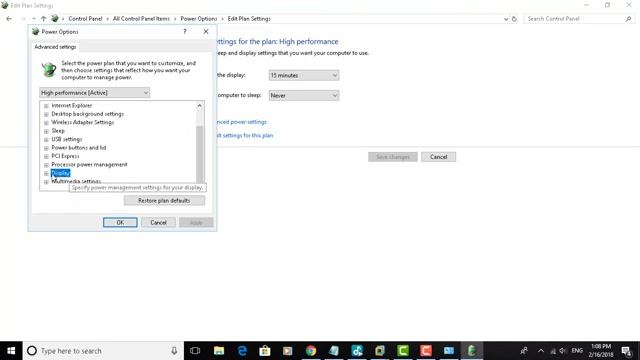Image resolution: width=640 pixels, height=360 pixels.
Task: Select the USB settings row
Action: (67, 139)
